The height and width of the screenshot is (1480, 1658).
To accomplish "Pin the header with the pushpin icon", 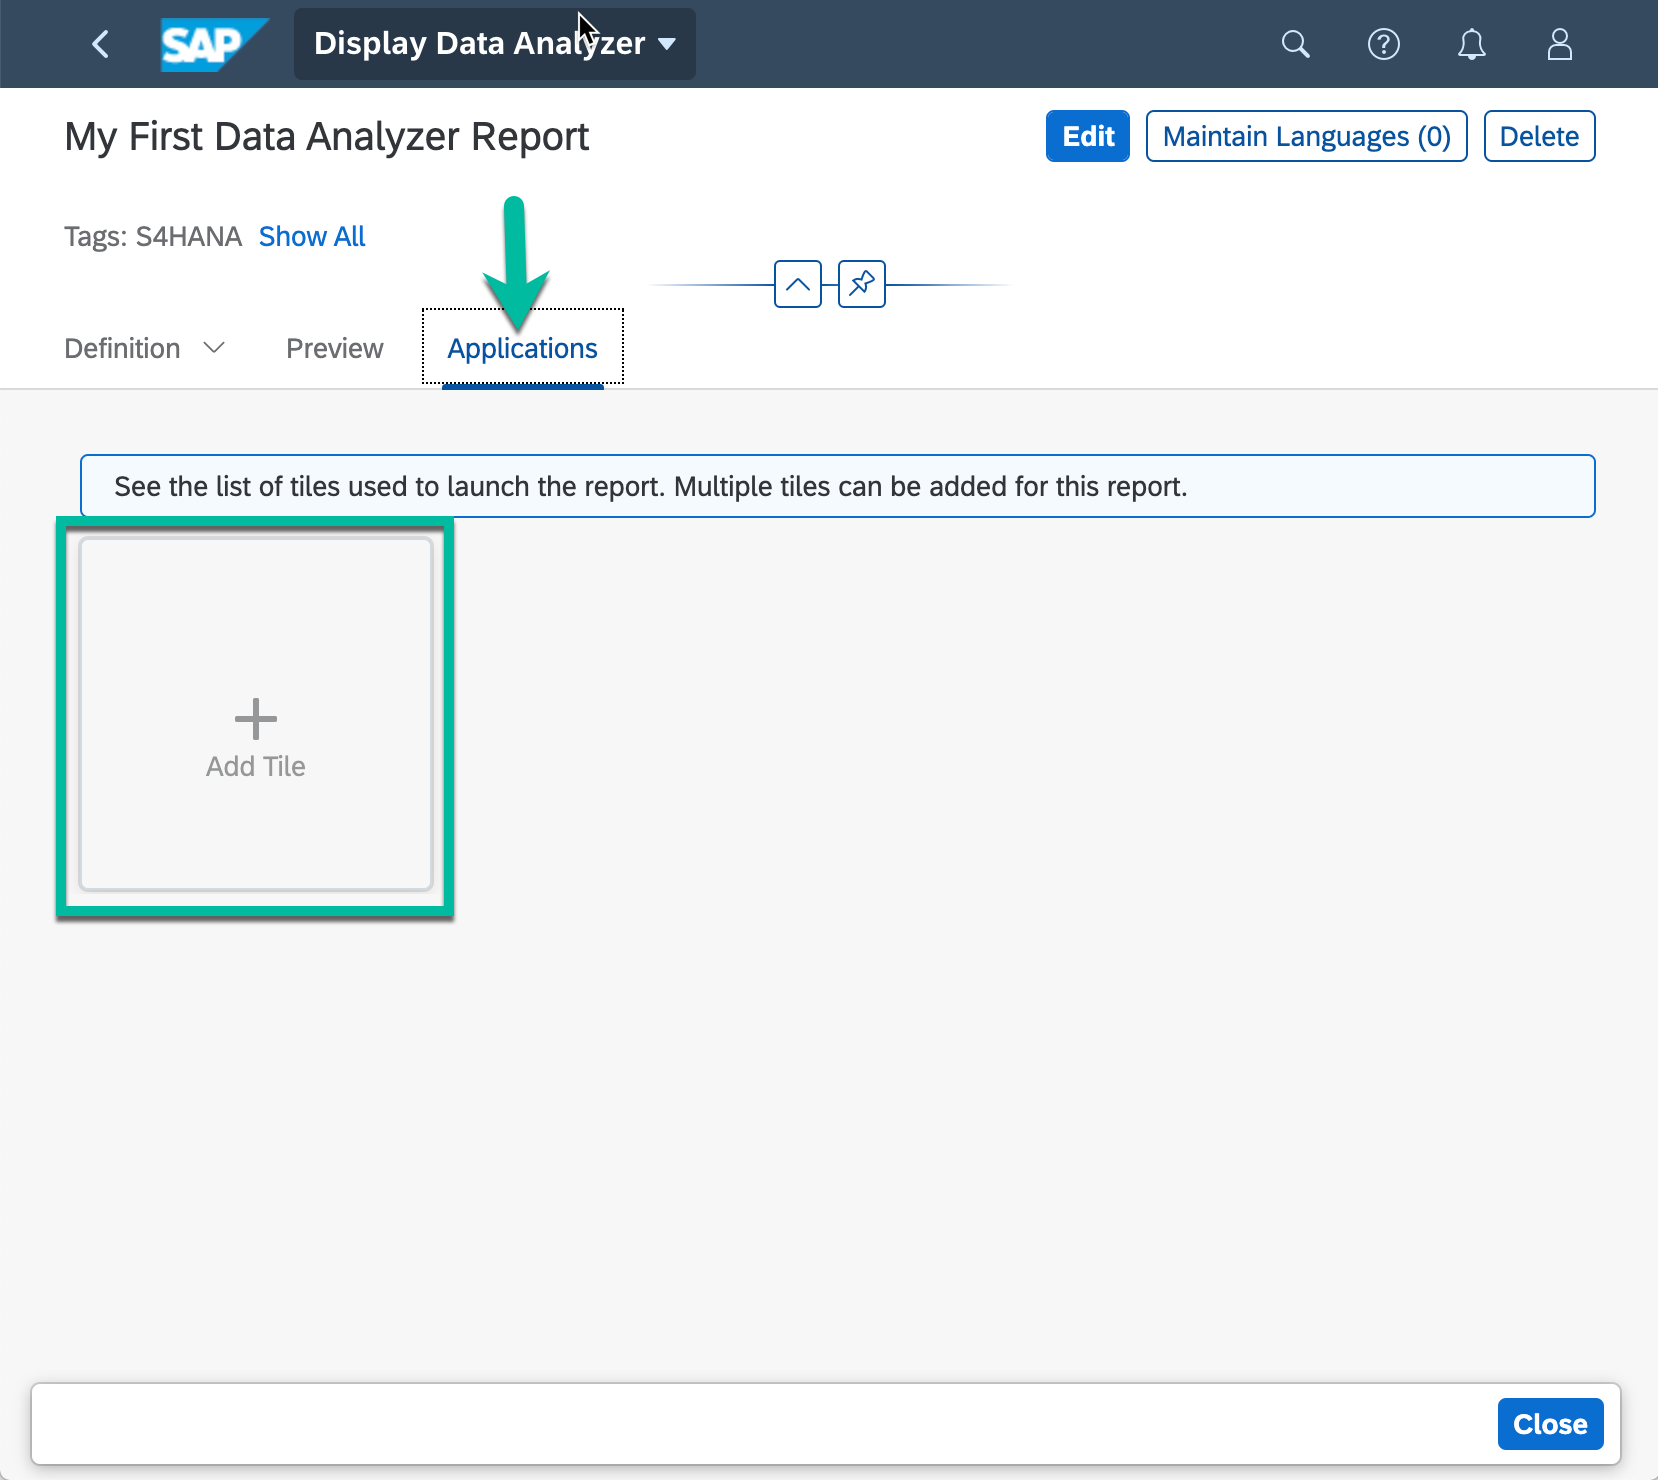I will click(x=861, y=284).
